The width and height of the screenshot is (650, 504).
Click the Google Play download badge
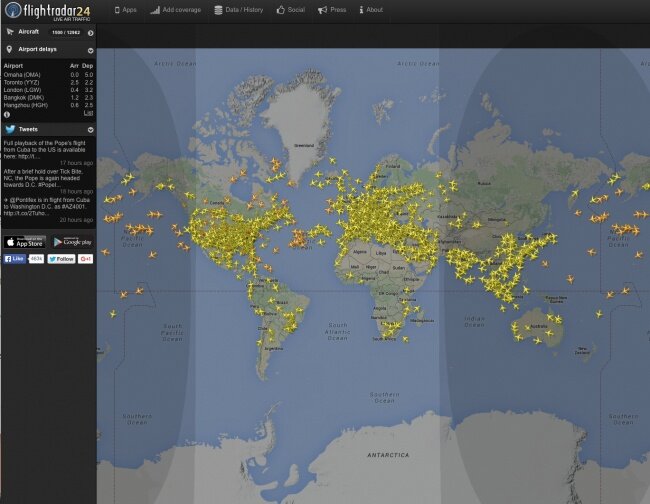72,241
